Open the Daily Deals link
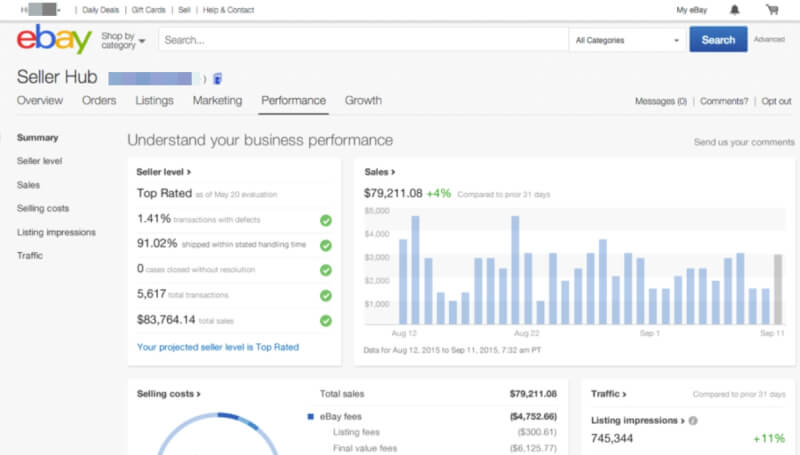Viewport: 800px width, 455px height. pos(100,10)
